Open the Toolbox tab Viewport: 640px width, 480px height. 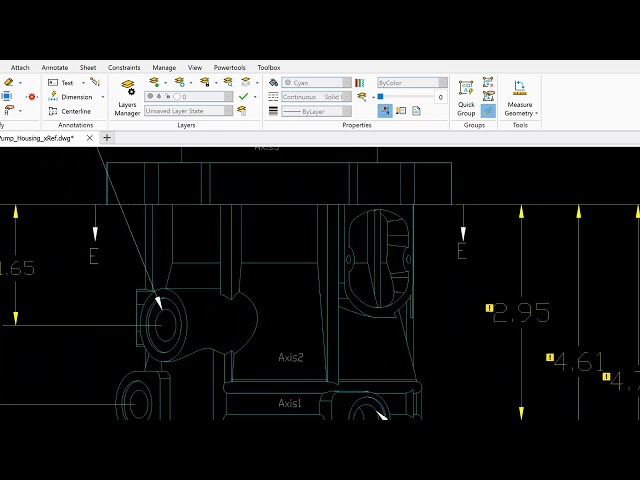pyautogui.click(x=269, y=67)
